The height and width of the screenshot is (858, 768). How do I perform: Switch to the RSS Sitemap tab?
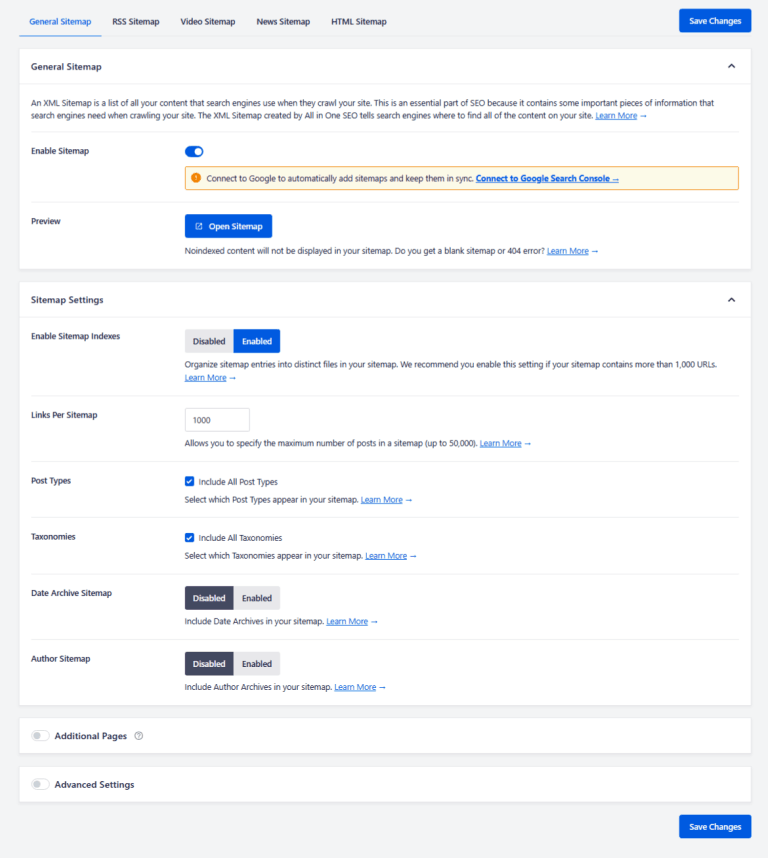(x=135, y=21)
